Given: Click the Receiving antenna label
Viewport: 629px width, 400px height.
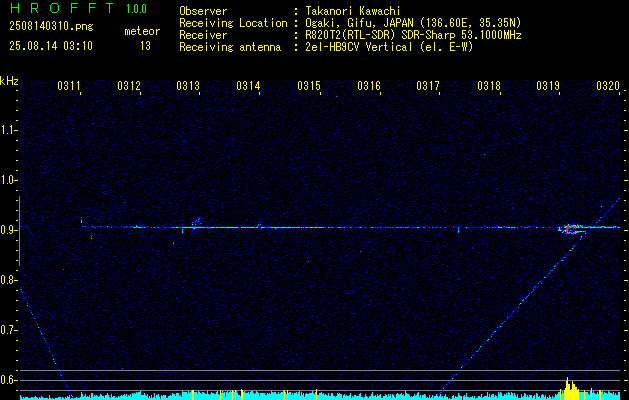Looking at the screenshot, I should click(230, 47).
